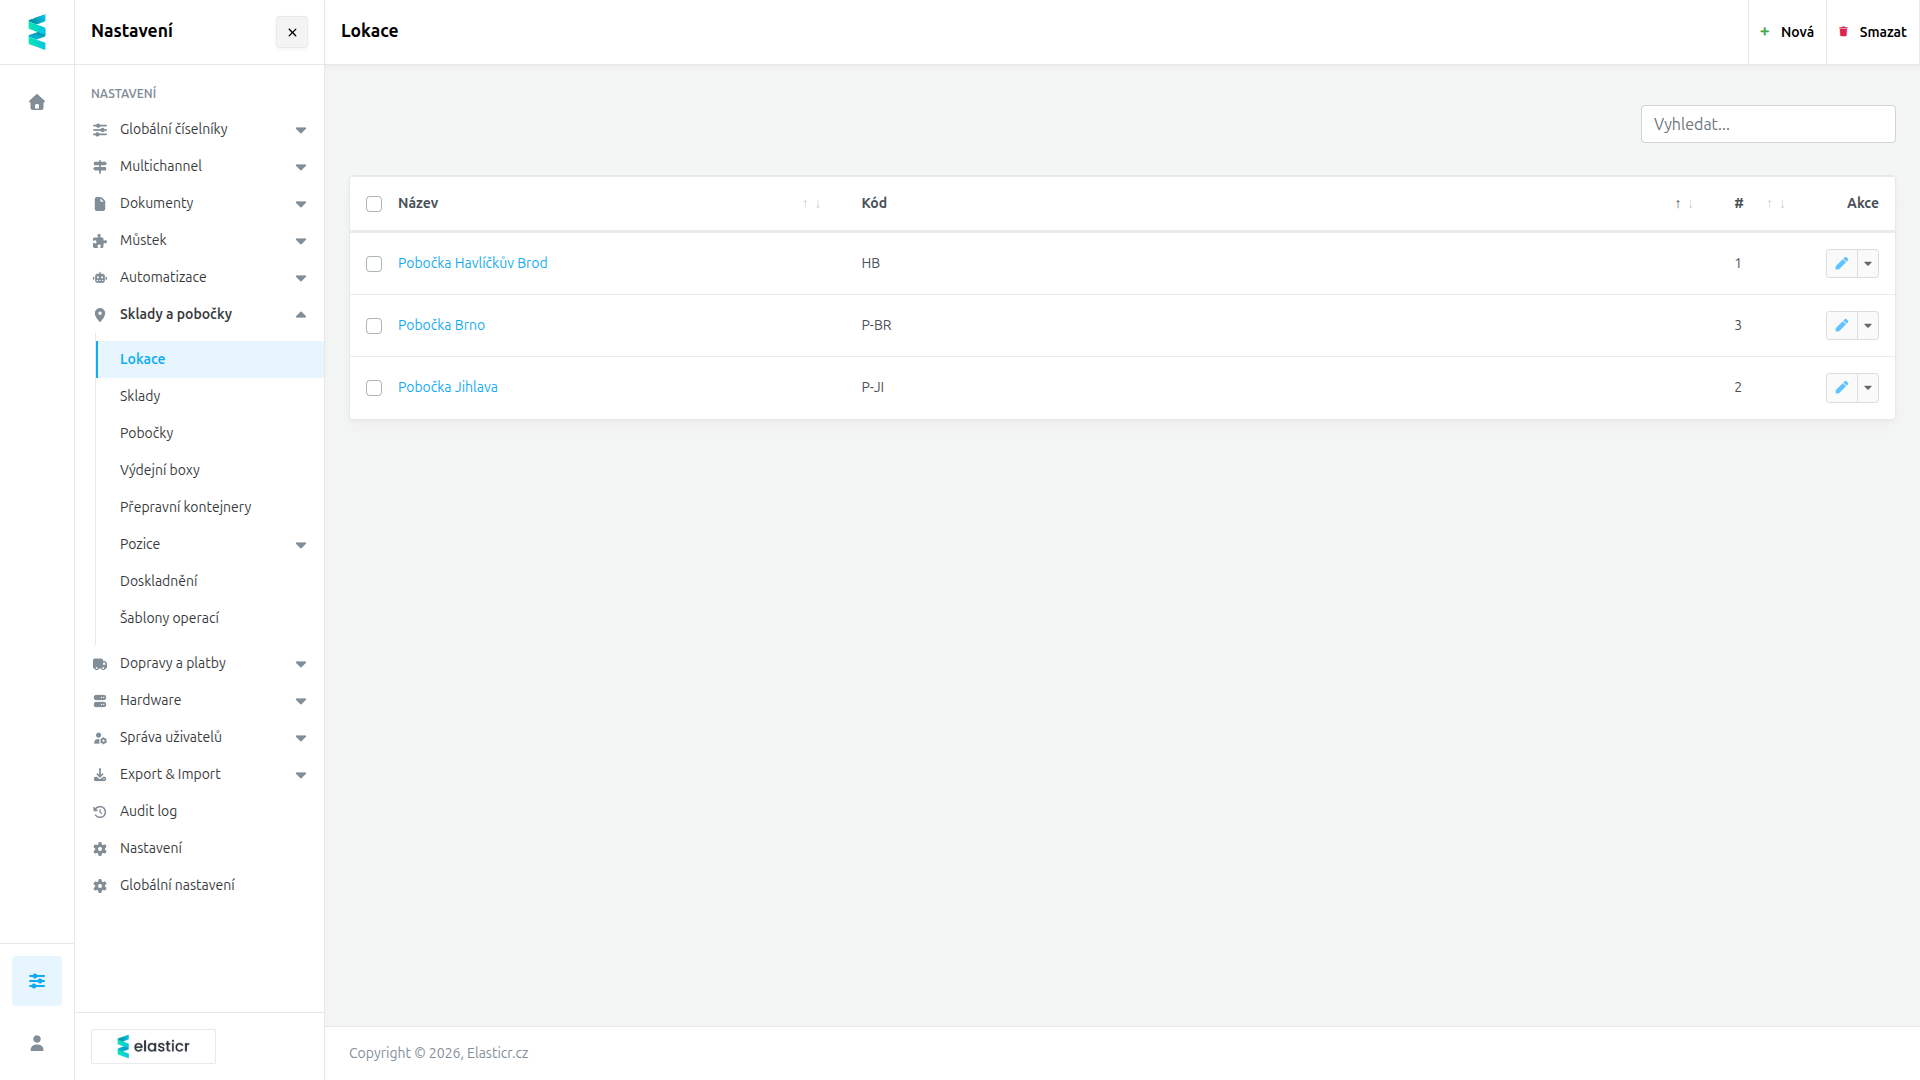Open the Audit log menu item

tap(148, 811)
